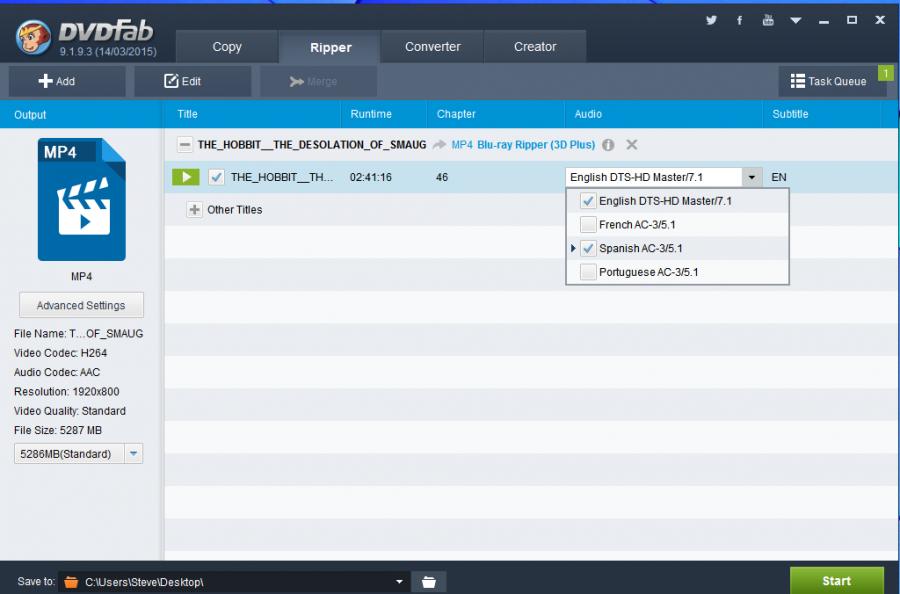Click the Save to path field
Image resolution: width=900 pixels, height=594 pixels.
[x=235, y=582]
